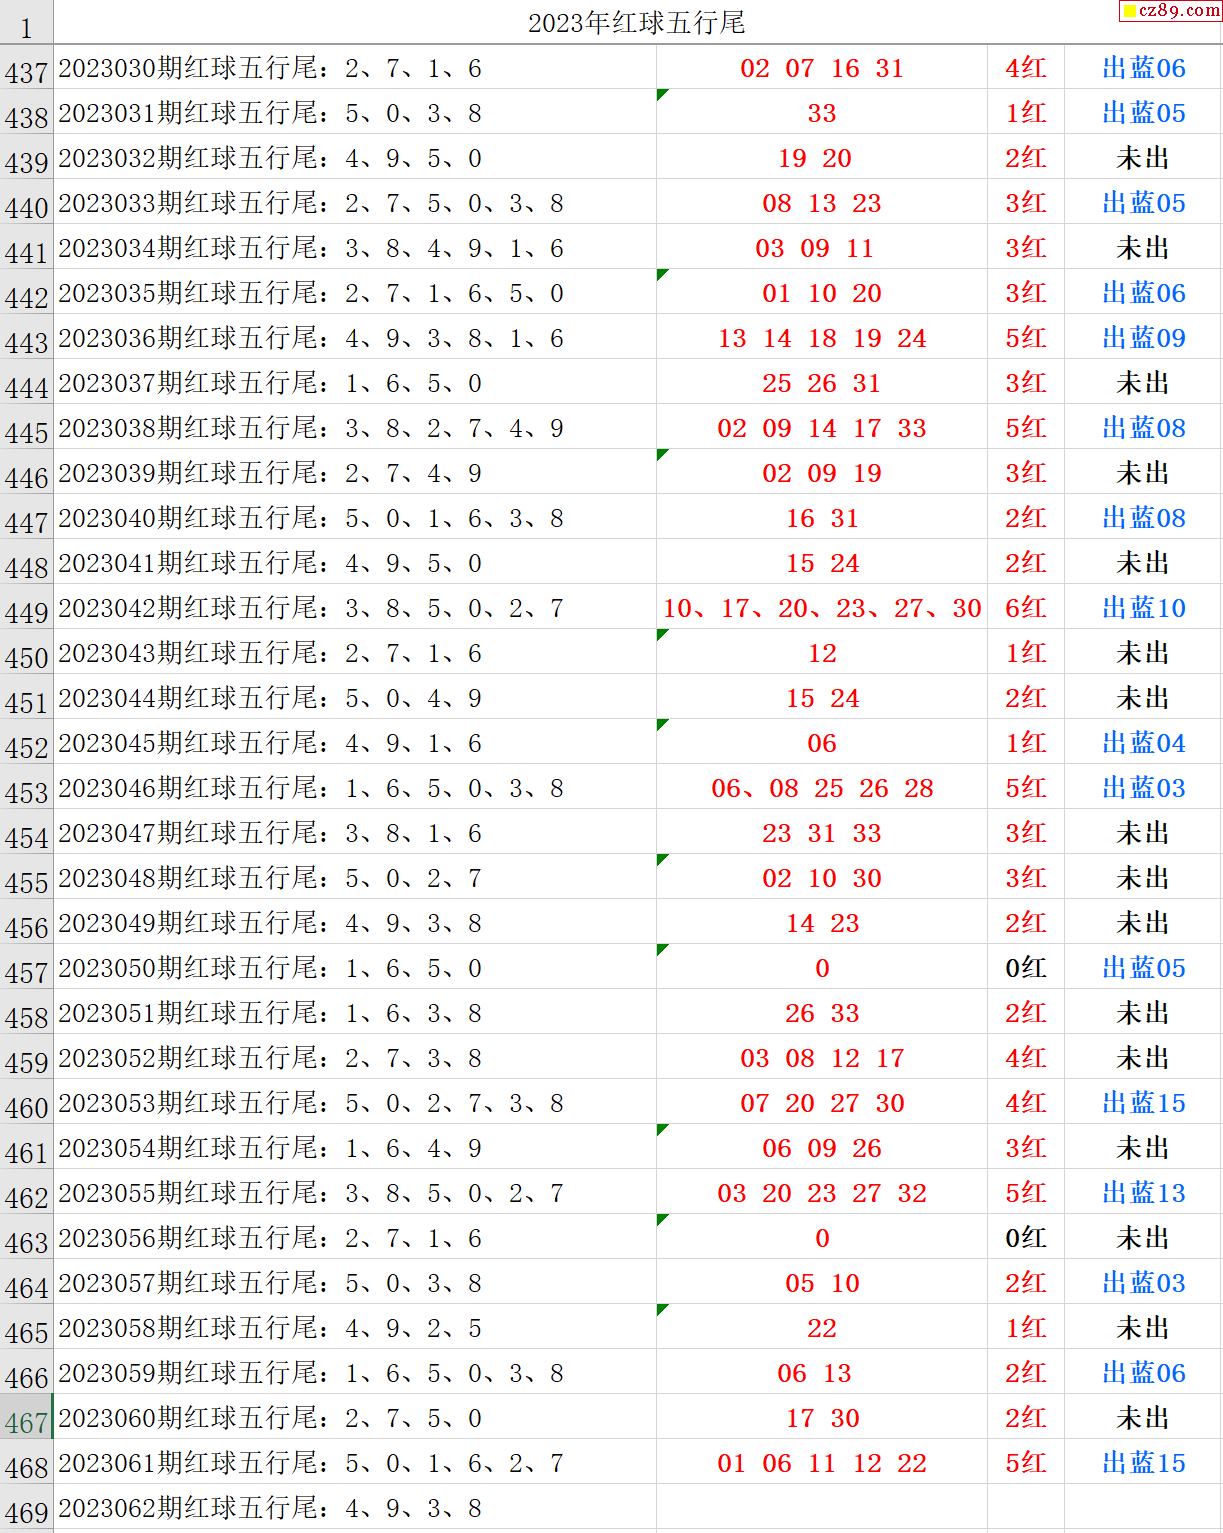The height and width of the screenshot is (1533, 1223).
Task: Click cell '33' in row 438
Action: tap(822, 113)
